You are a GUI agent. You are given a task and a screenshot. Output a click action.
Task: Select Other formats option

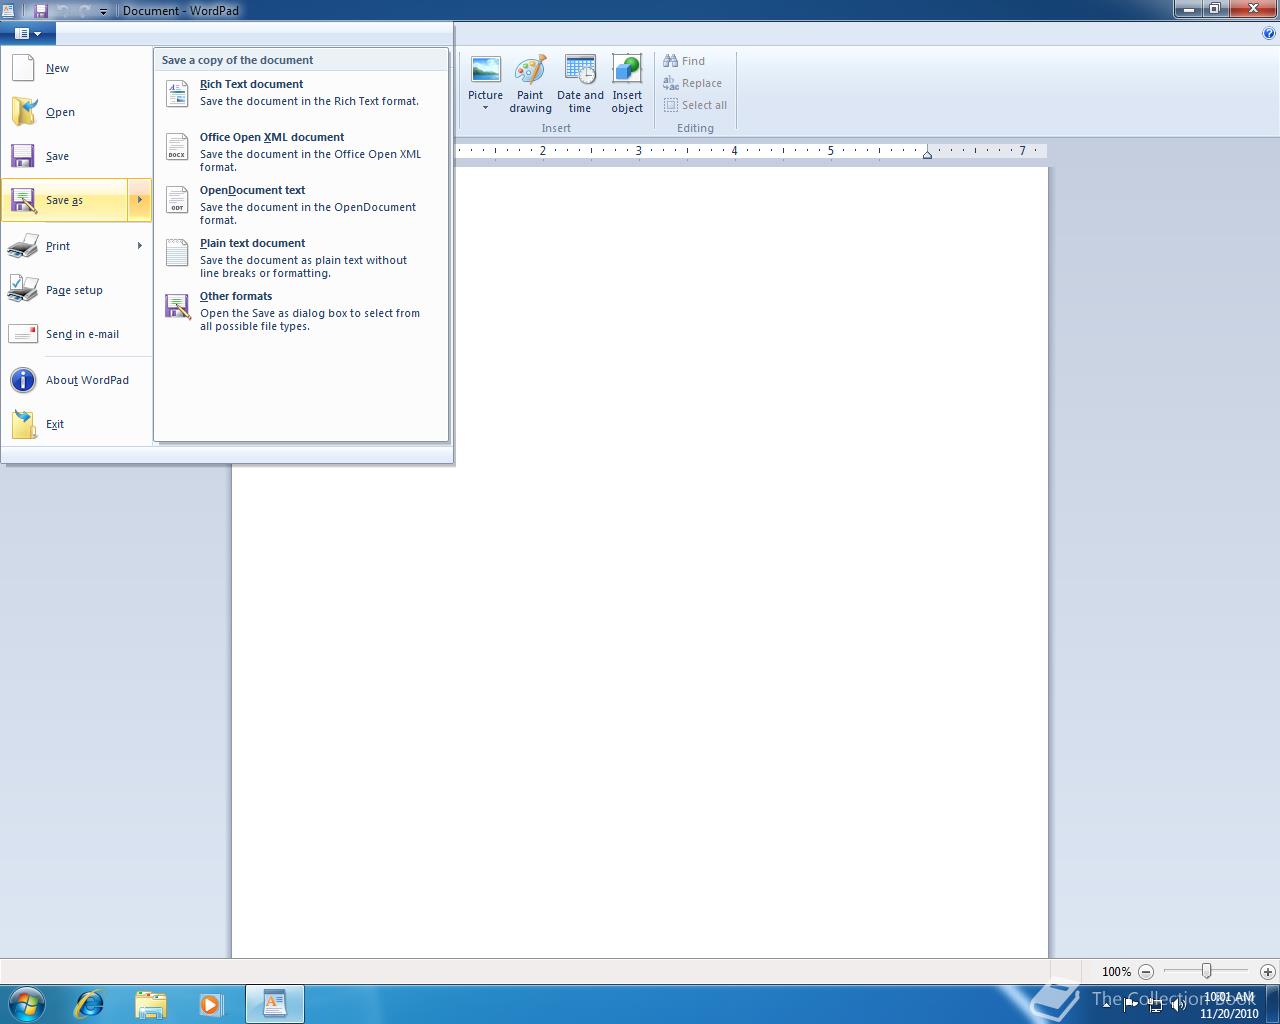[300, 311]
